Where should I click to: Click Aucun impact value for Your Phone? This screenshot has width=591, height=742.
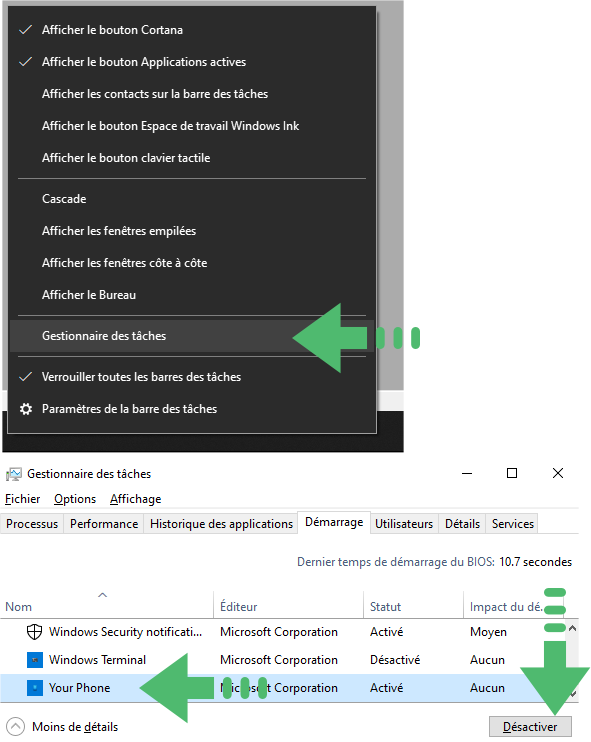(487, 688)
